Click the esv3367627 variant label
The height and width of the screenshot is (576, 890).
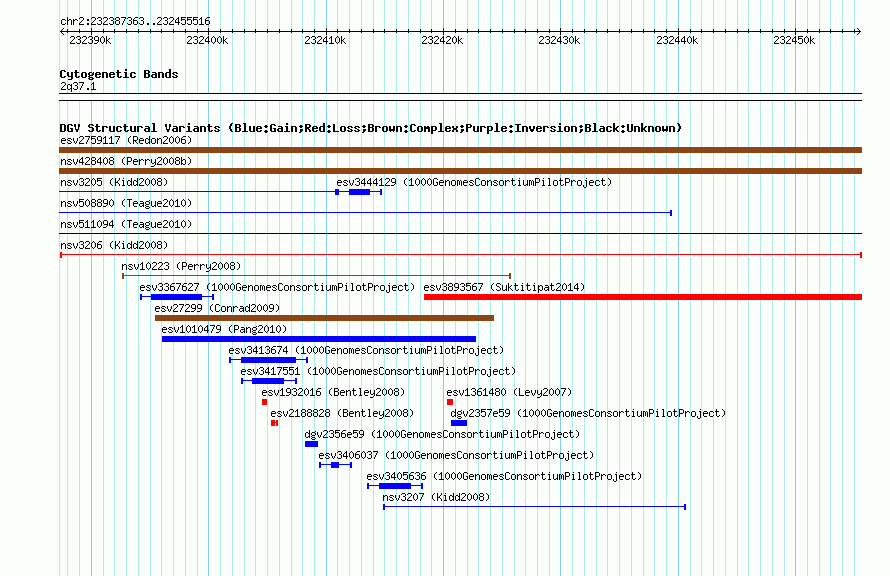pos(277,287)
